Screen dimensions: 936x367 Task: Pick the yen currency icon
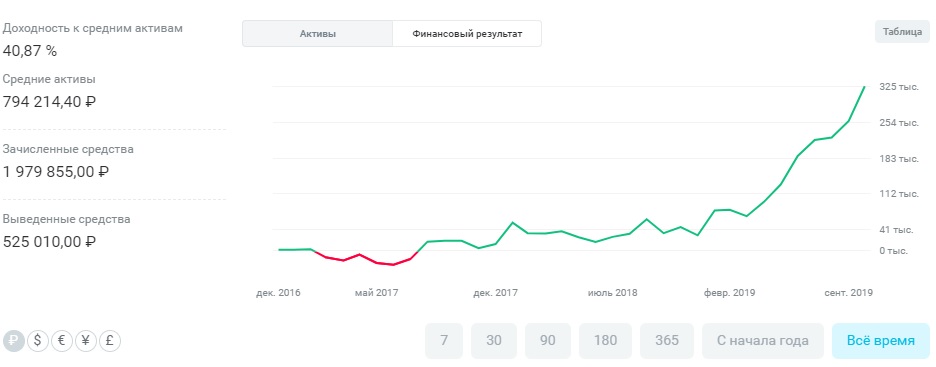pyautogui.click(x=85, y=341)
